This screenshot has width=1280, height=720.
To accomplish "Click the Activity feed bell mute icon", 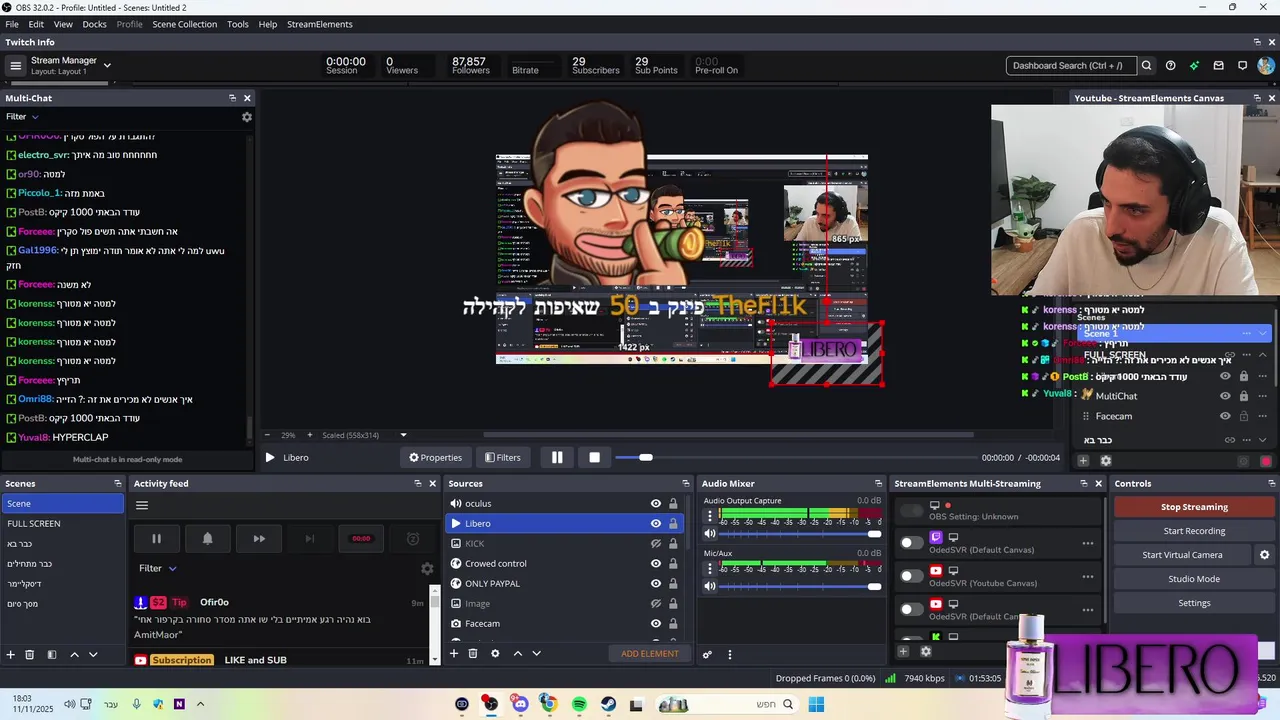I will click(x=207, y=538).
